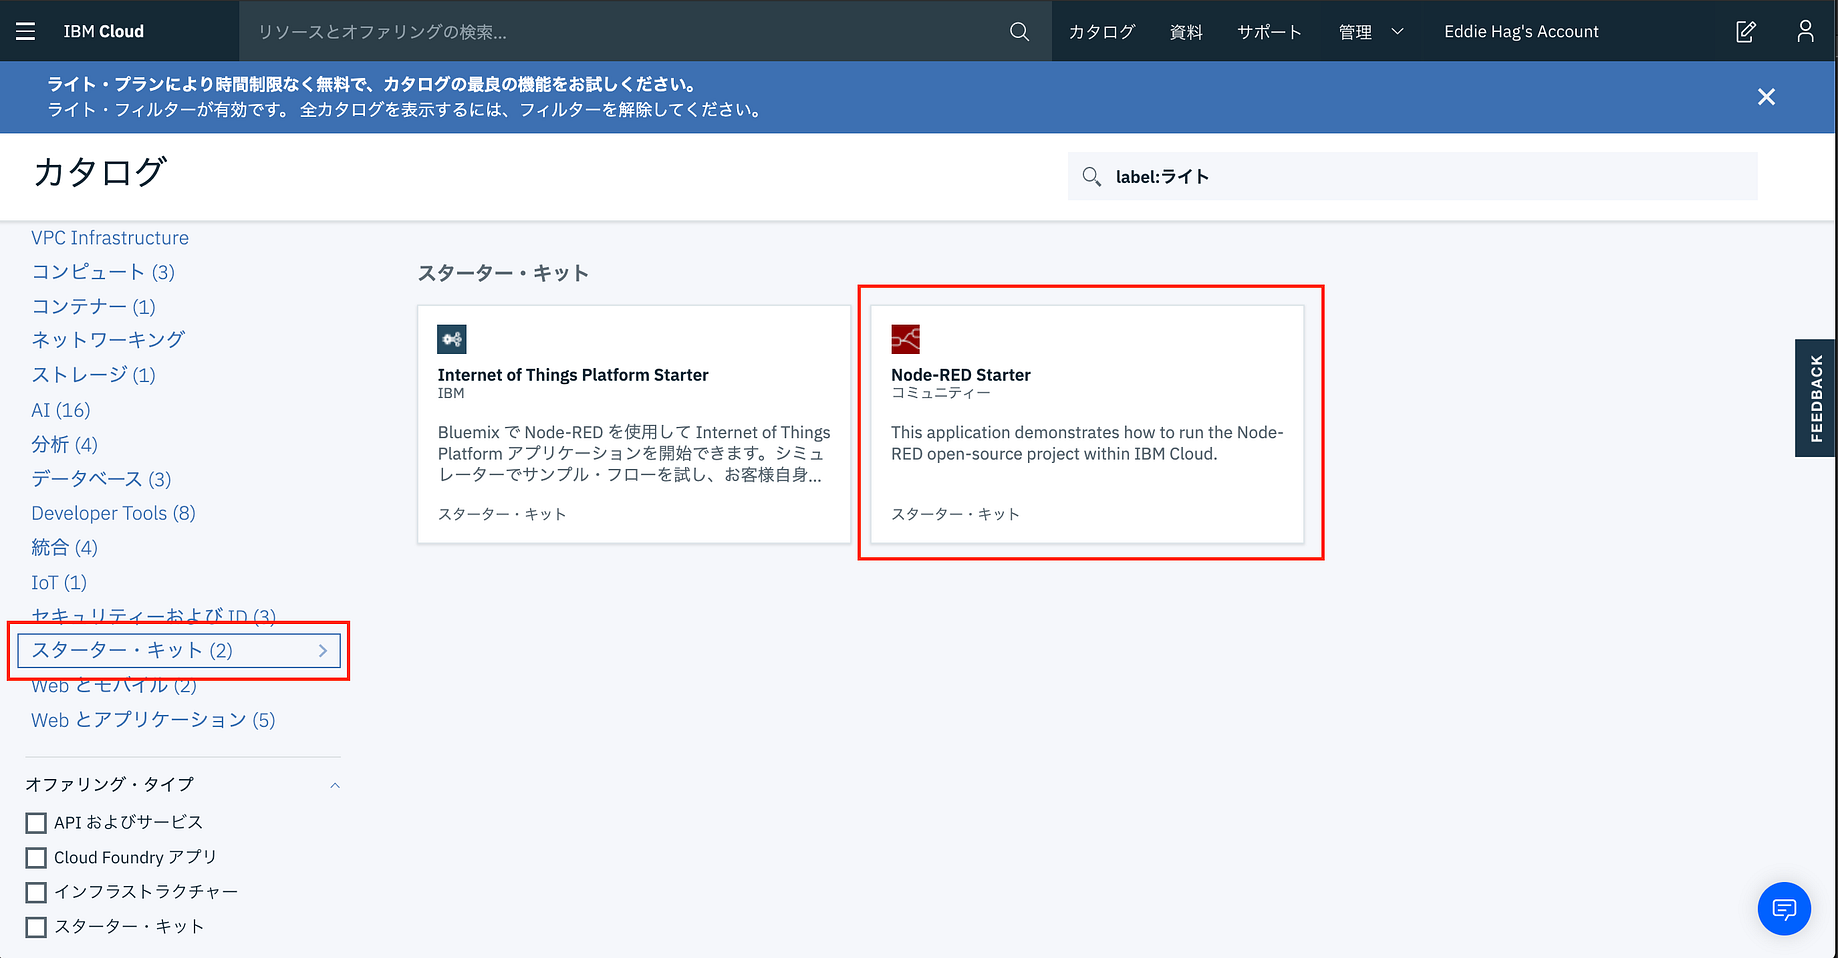Select コンピュート (3) category
The height and width of the screenshot is (958, 1838).
(103, 272)
